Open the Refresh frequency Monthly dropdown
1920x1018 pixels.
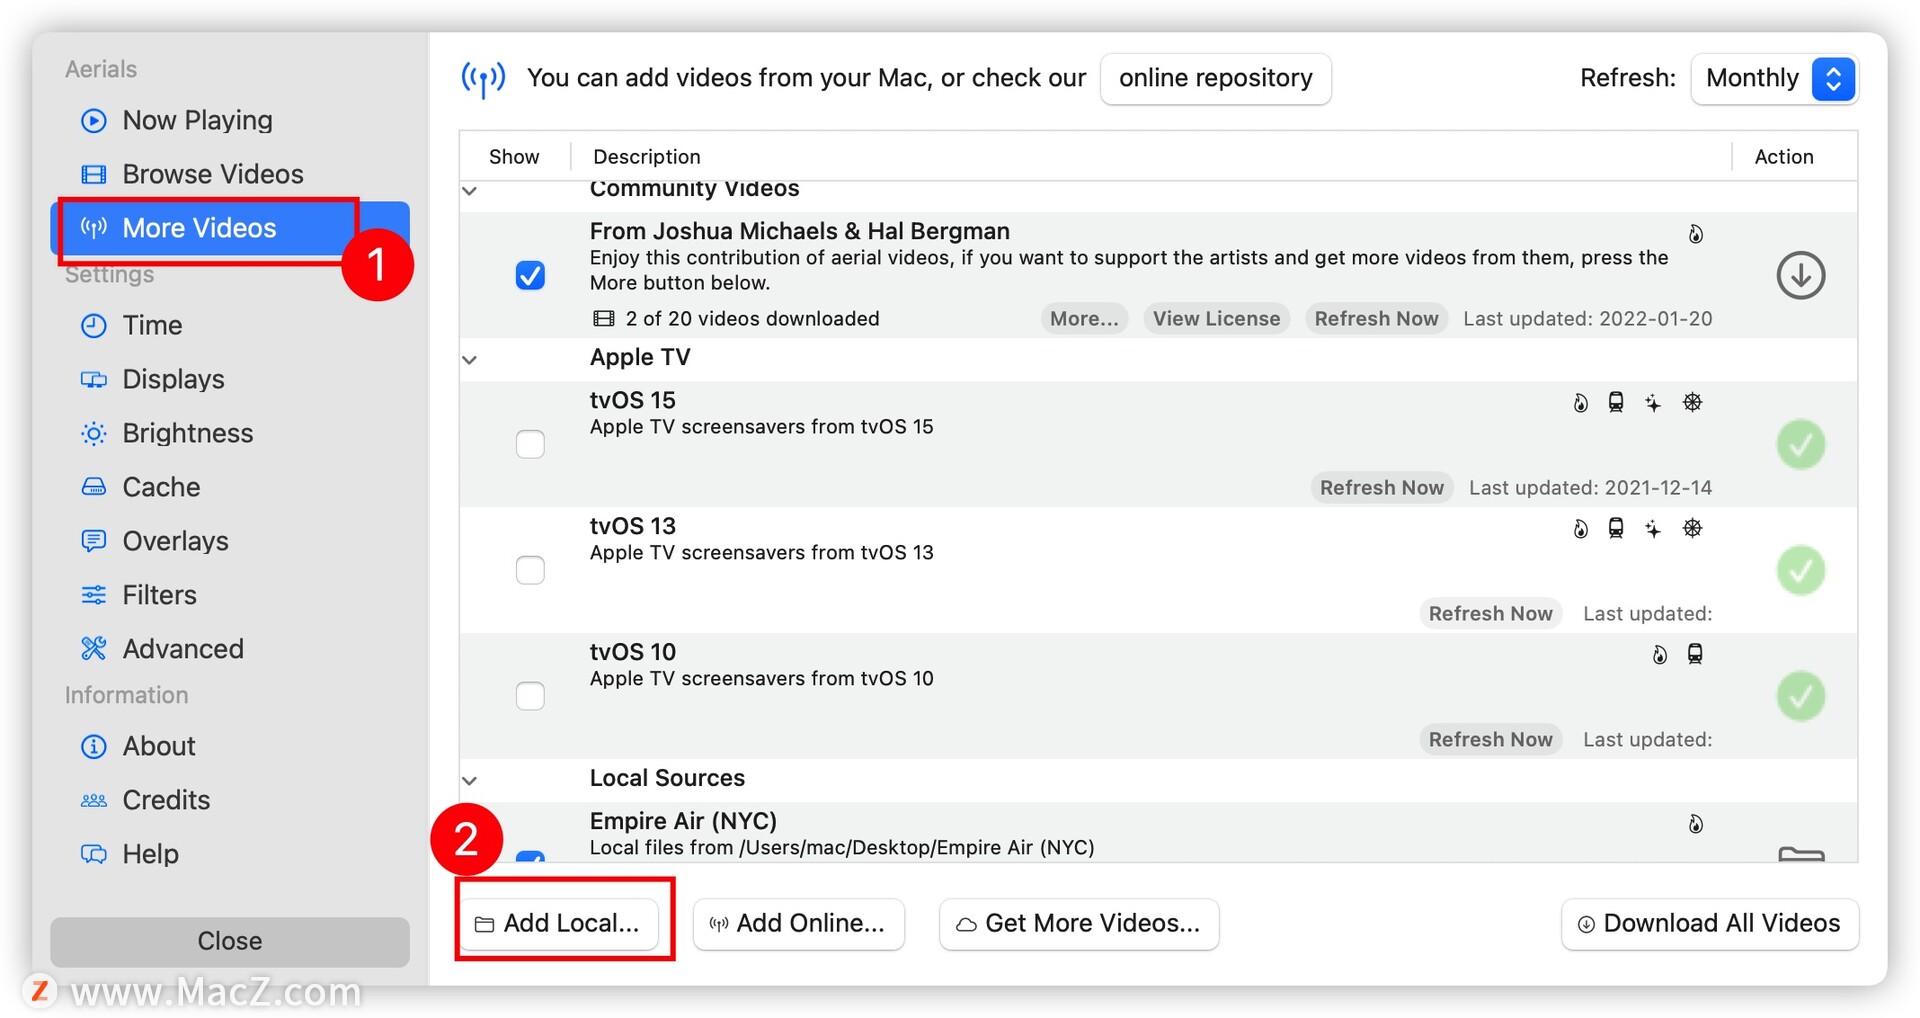pos(1774,78)
